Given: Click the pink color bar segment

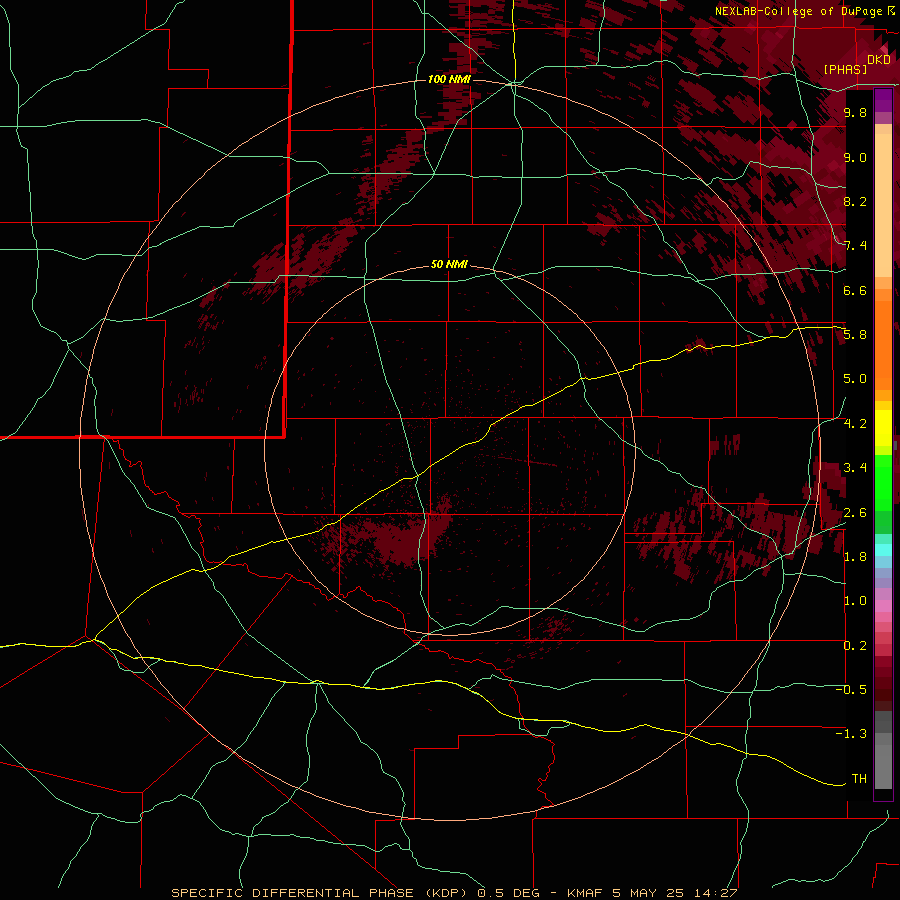Looking at the screenshot, I should click(883, 605).
